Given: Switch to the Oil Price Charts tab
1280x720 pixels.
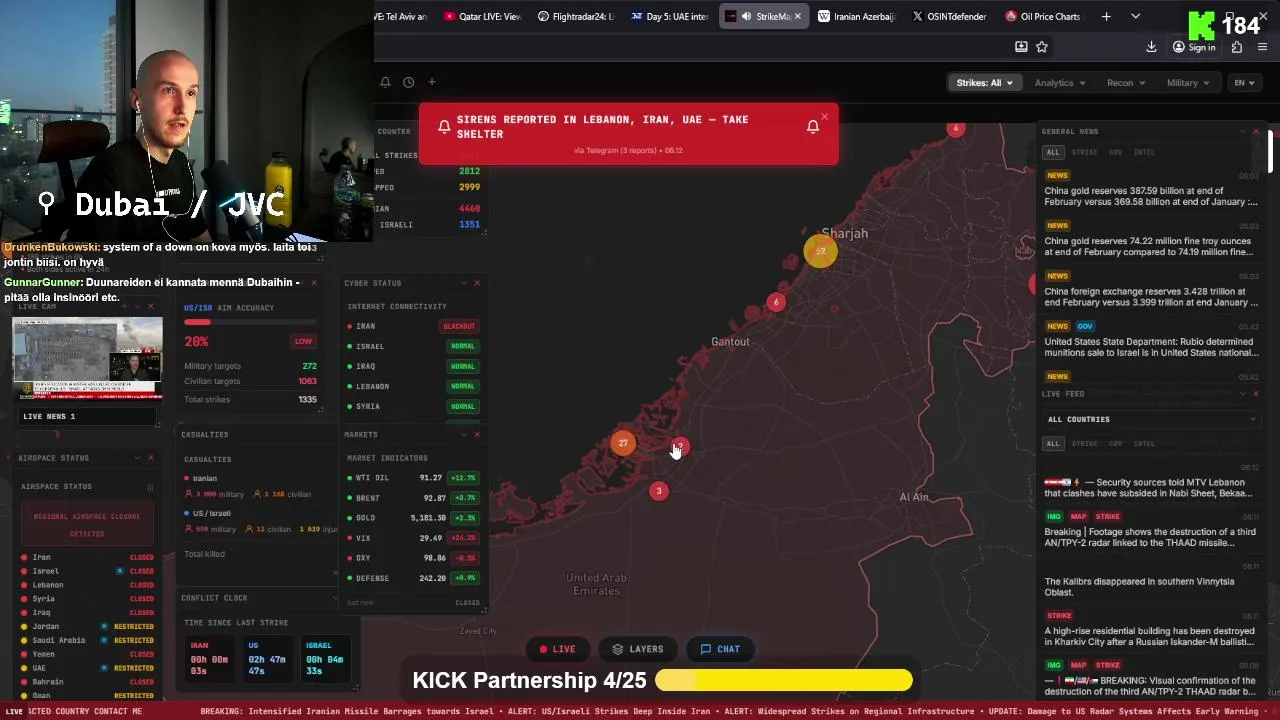Looking at the screenshot, I should coord(1042,16).
